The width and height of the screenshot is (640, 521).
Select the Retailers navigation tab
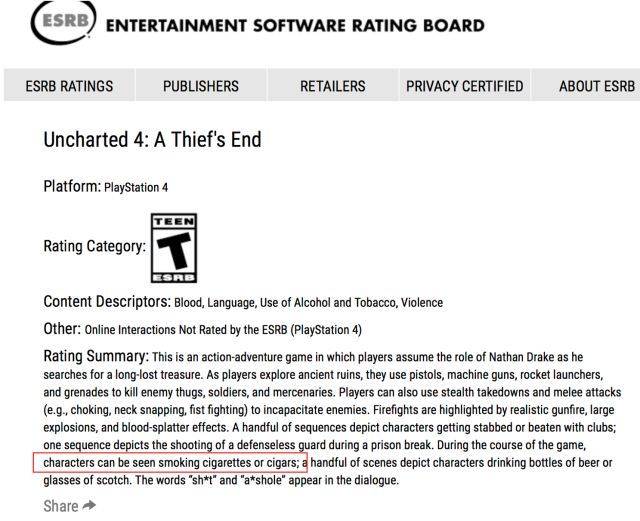333,86
